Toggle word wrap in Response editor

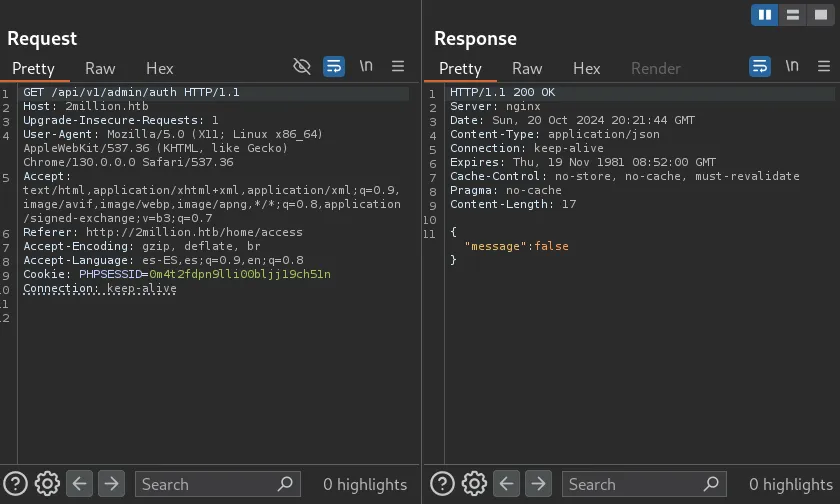pos(760,67)
